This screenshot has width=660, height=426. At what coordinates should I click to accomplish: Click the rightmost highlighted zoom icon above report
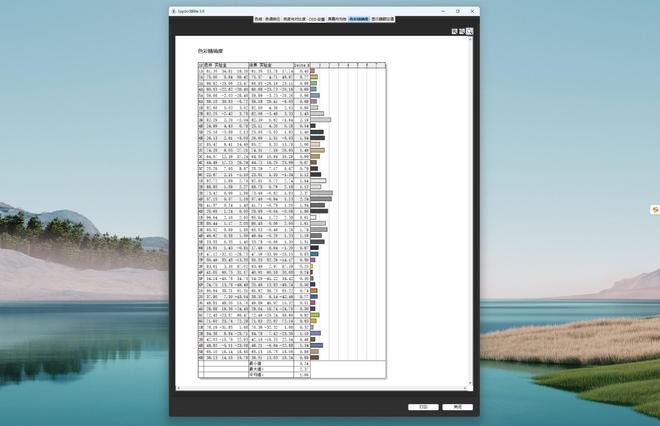coord(470,31)
